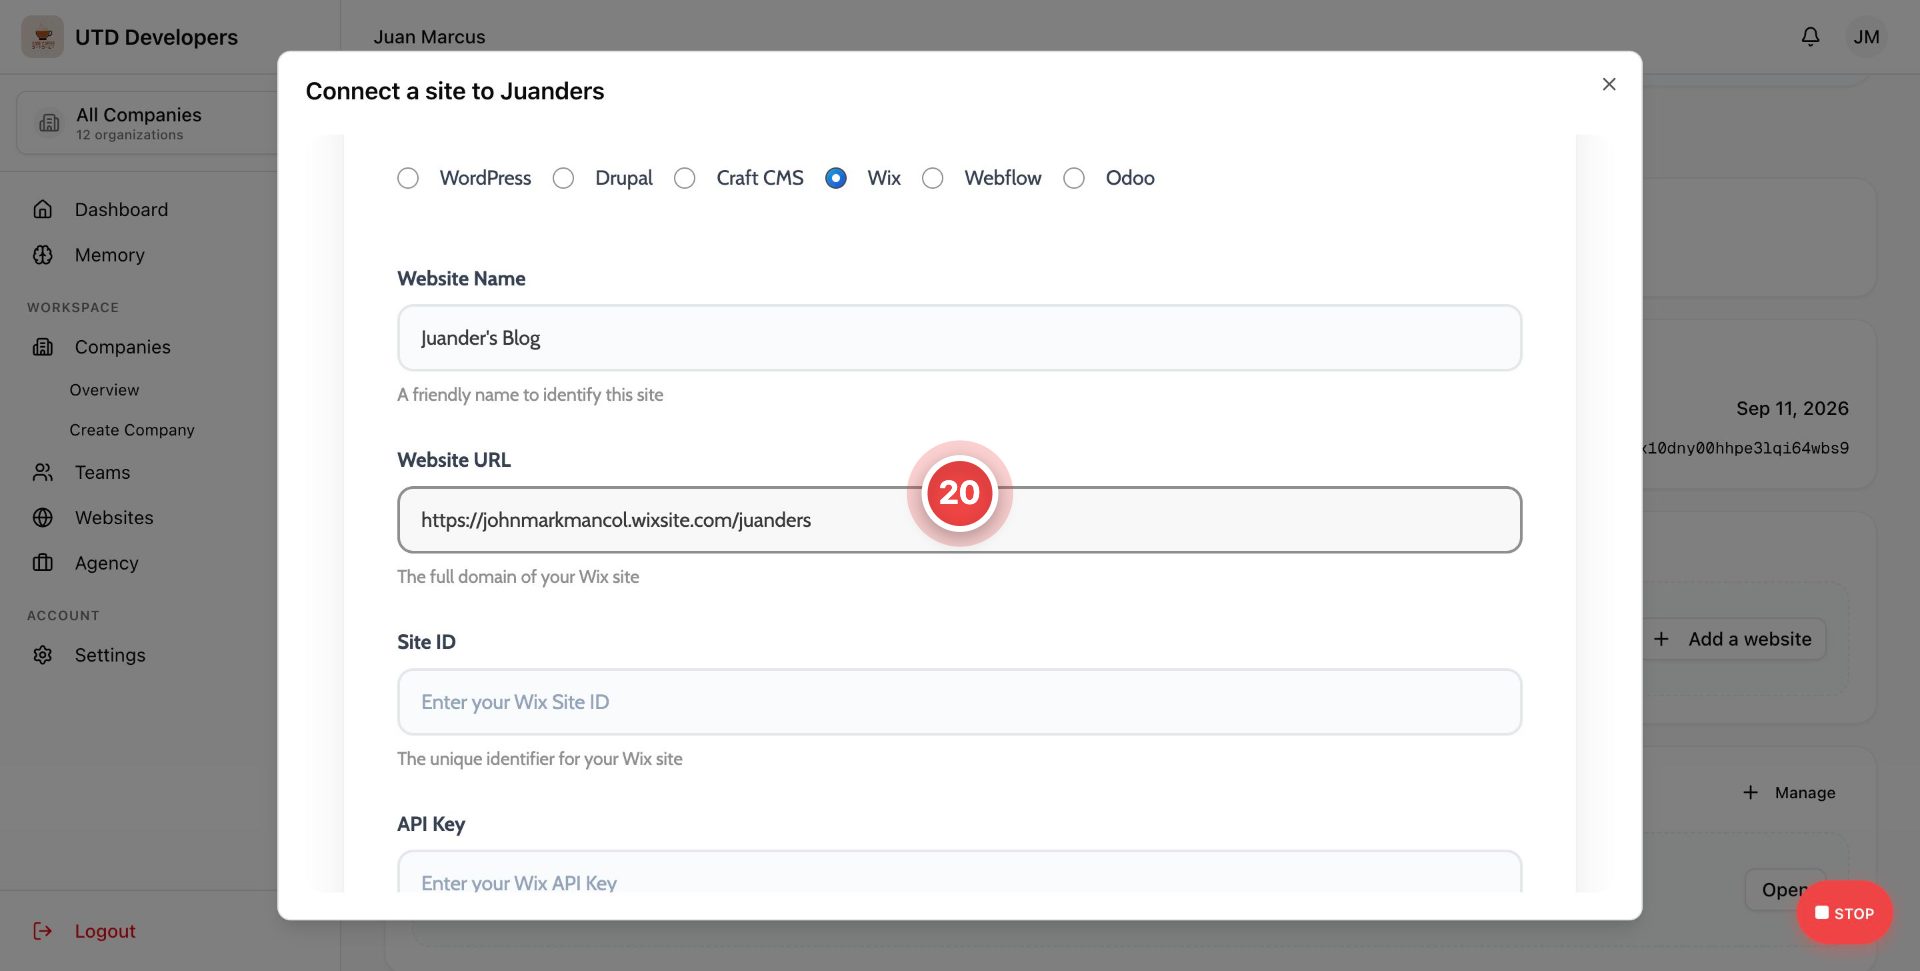Open Create Company sub-item
Viewport: 1920px width, 971px height.
pyautogui.click(x=132, y=430)
